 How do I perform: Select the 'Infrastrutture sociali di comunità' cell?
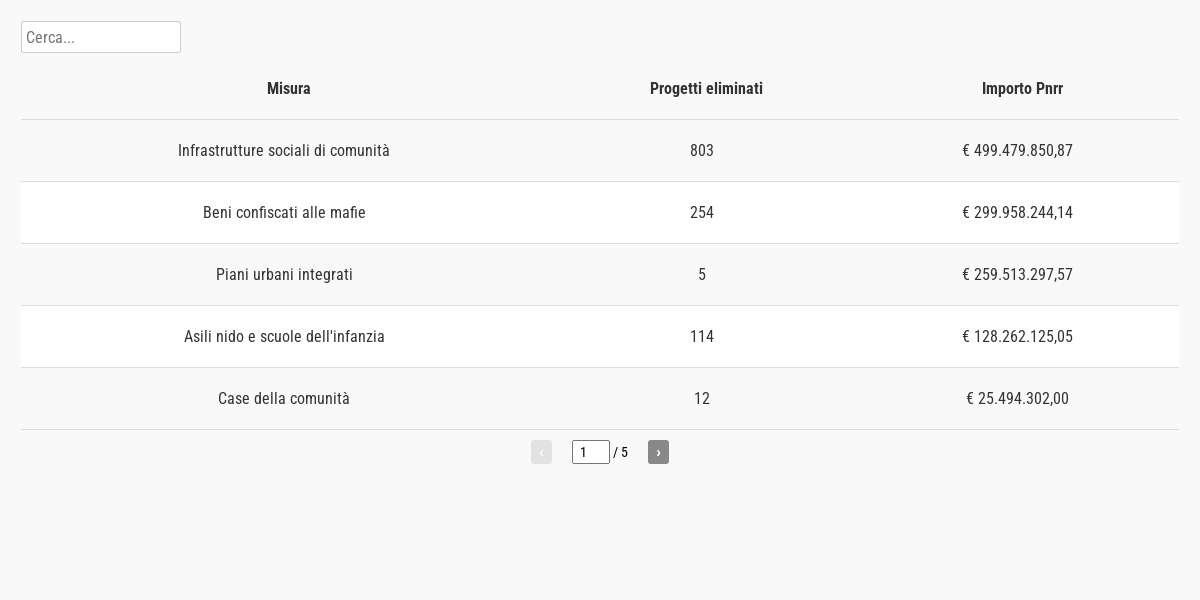(284, 151)
